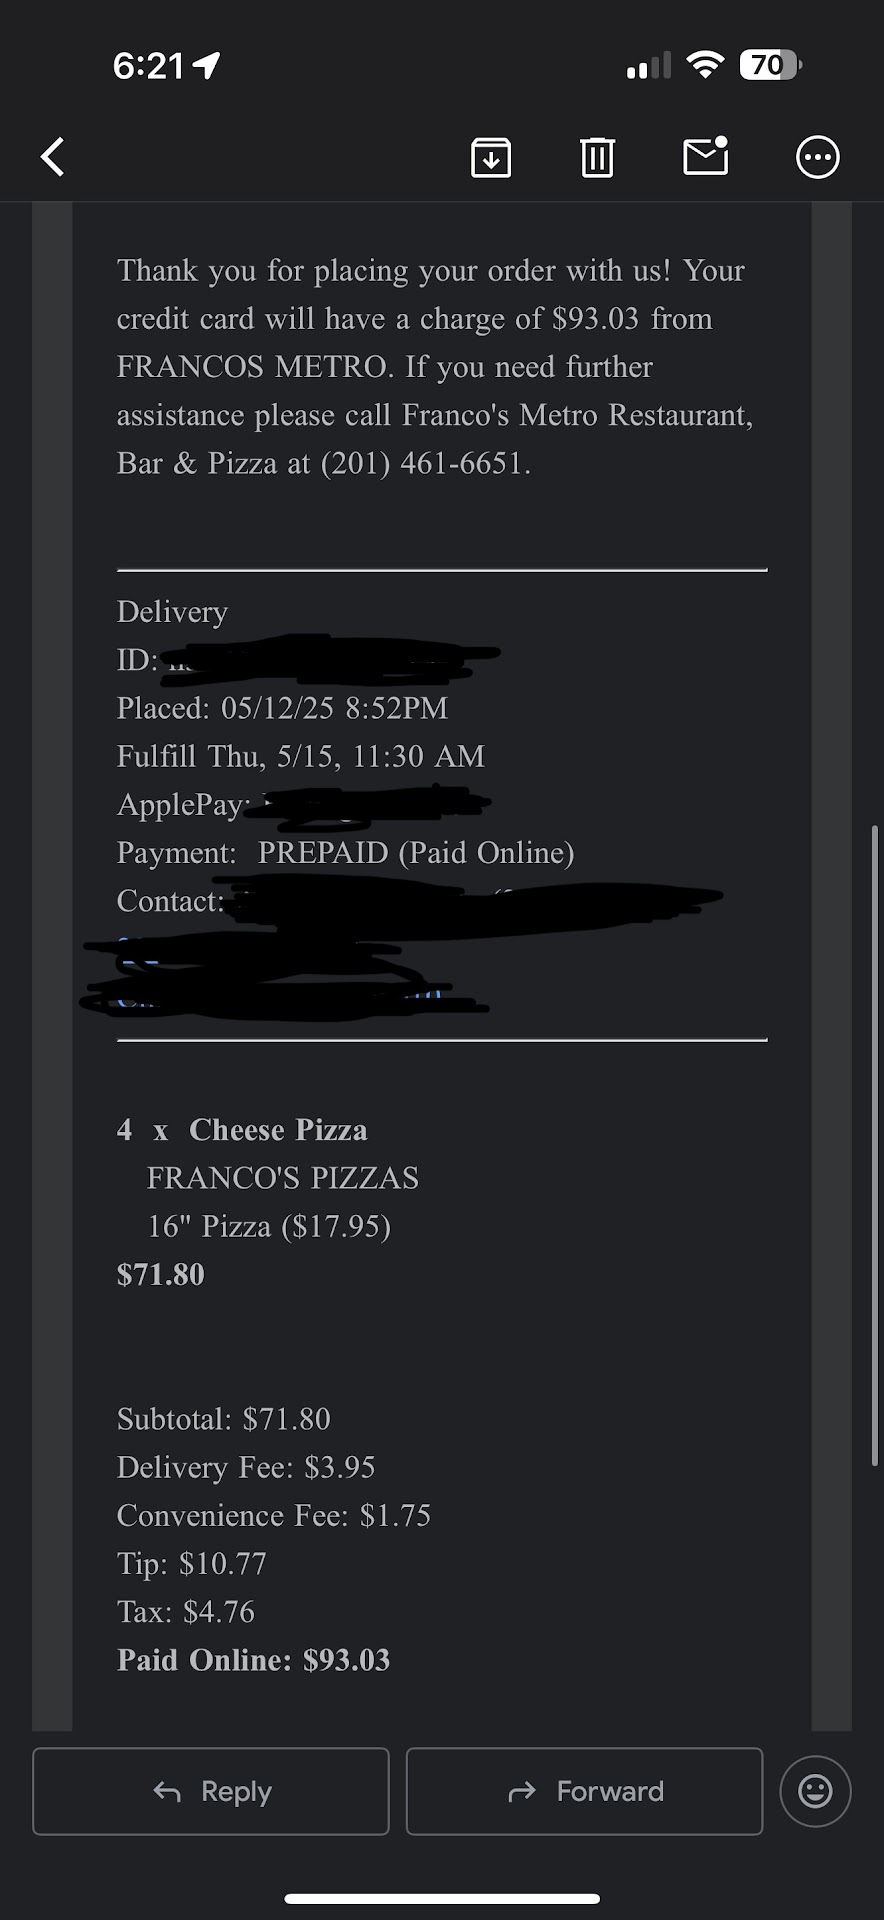Viewport: 884px width, 1920px height.
Task: Tap the Placed 05/12/25 8:52PM line
Action: (282, 708)
